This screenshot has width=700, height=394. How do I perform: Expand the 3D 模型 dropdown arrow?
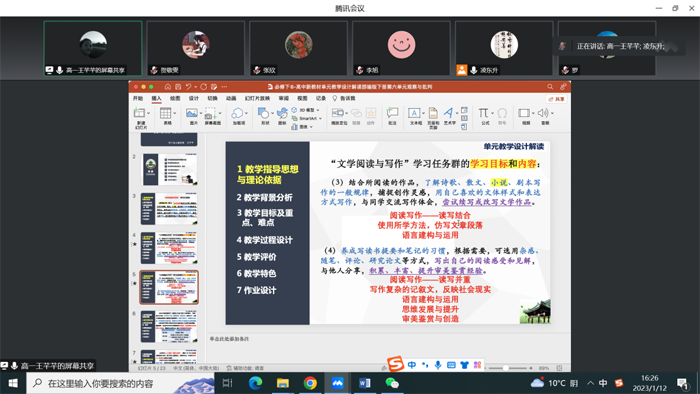pos(318,110)
